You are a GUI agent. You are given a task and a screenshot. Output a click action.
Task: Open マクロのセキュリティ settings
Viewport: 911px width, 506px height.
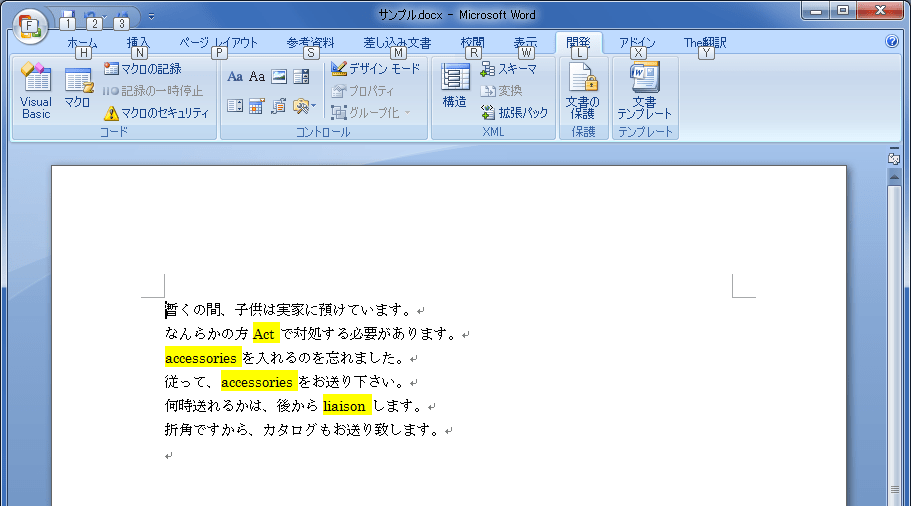coord(156,113)
